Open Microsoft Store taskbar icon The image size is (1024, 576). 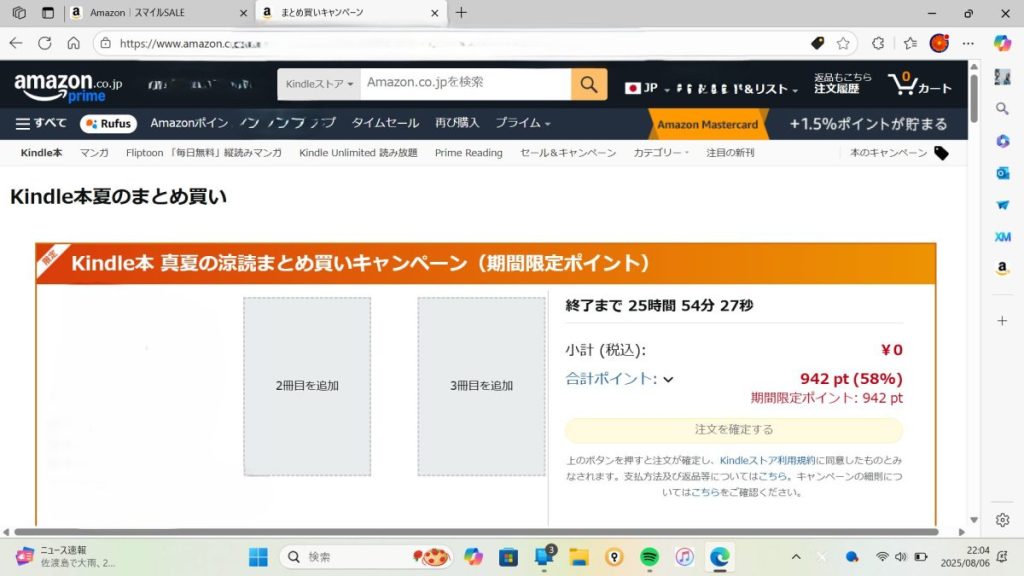[x=508, y=557]
